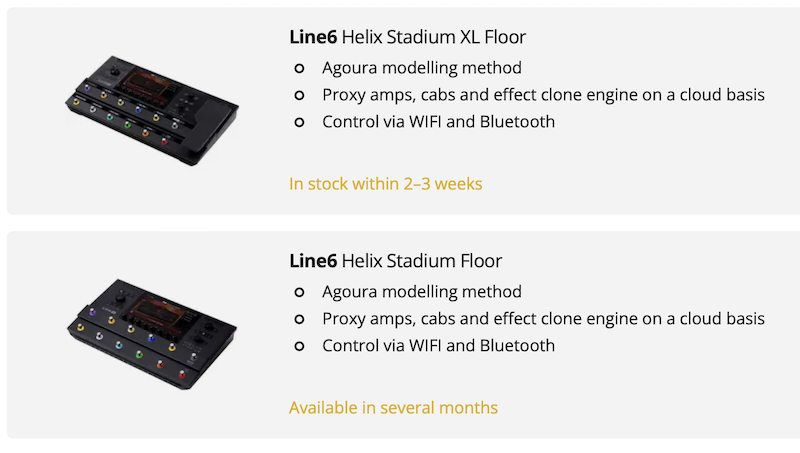This screenshot has width=800, height=453.
Task: Click WIFI and Bluetooth bullet icon in non-XL card
Action: click(x=299, y=347)
